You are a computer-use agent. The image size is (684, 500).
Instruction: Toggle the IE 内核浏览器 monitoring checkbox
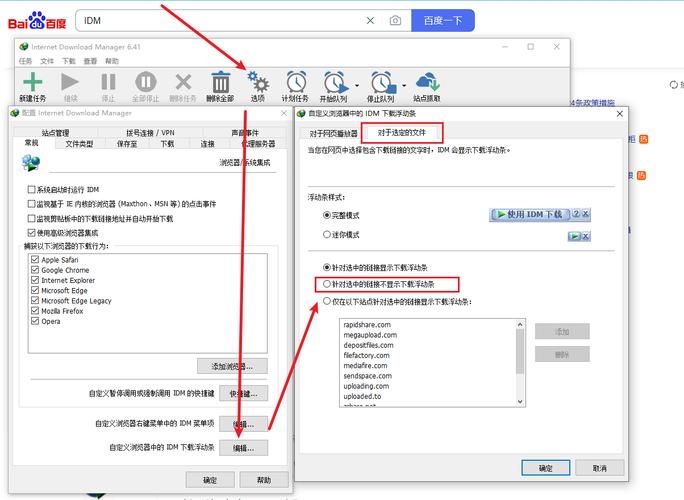tap(31, 204)
